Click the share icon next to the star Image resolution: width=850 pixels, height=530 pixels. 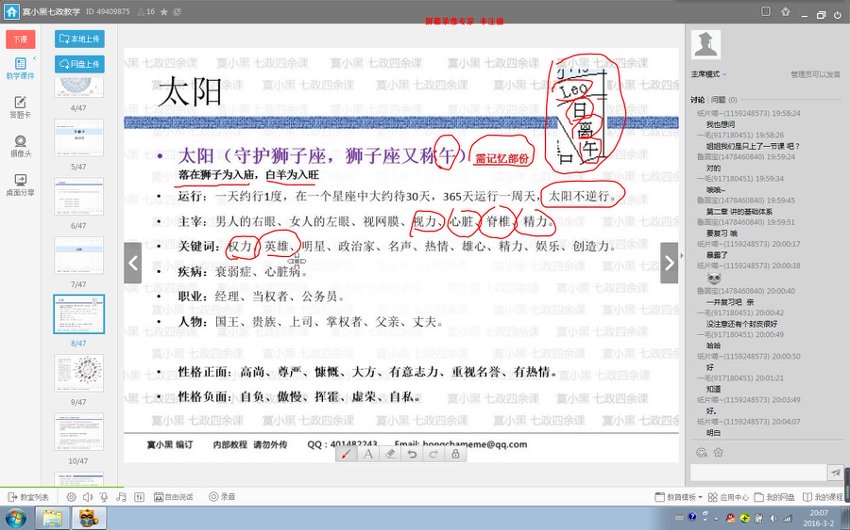(177, 11)
